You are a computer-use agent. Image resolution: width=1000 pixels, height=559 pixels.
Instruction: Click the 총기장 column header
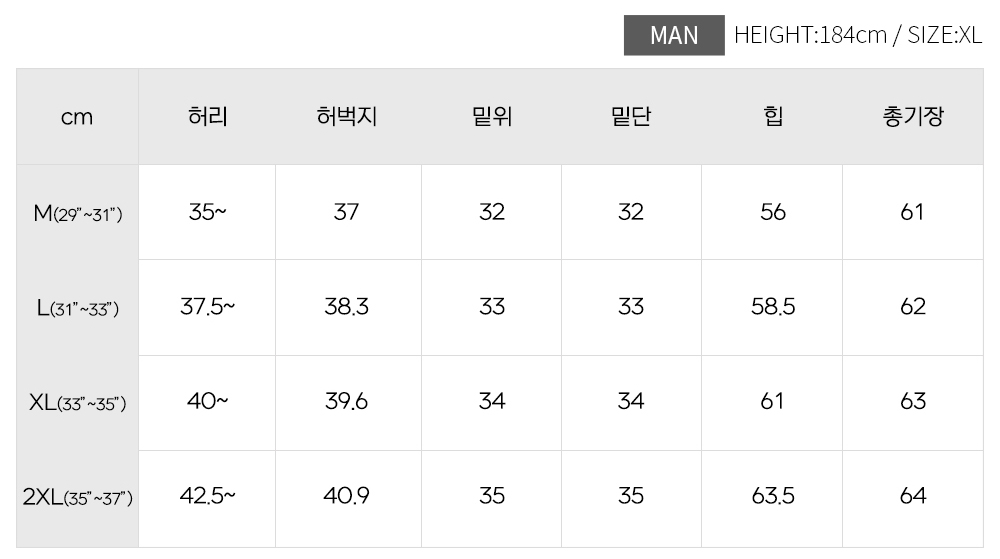point(913,117)
